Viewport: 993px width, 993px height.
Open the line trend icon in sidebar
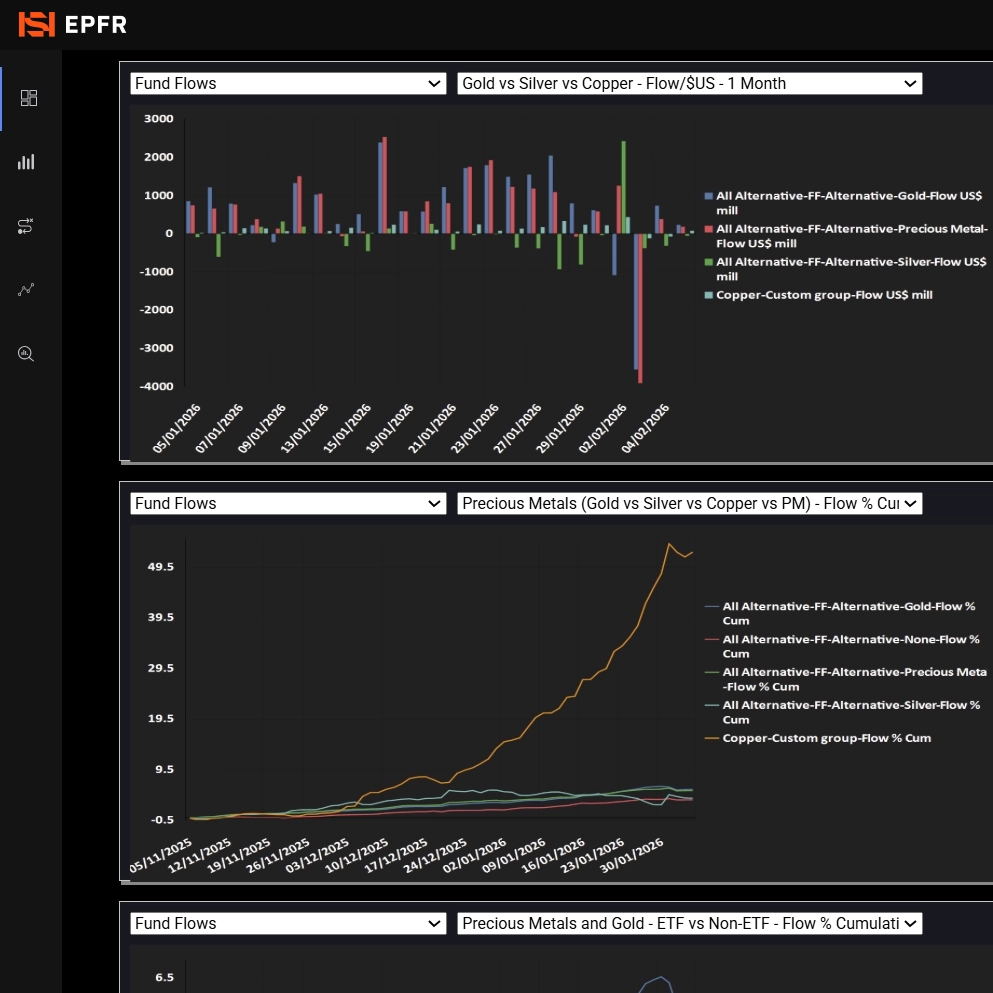pyautogui.click(x=27, y=290)
